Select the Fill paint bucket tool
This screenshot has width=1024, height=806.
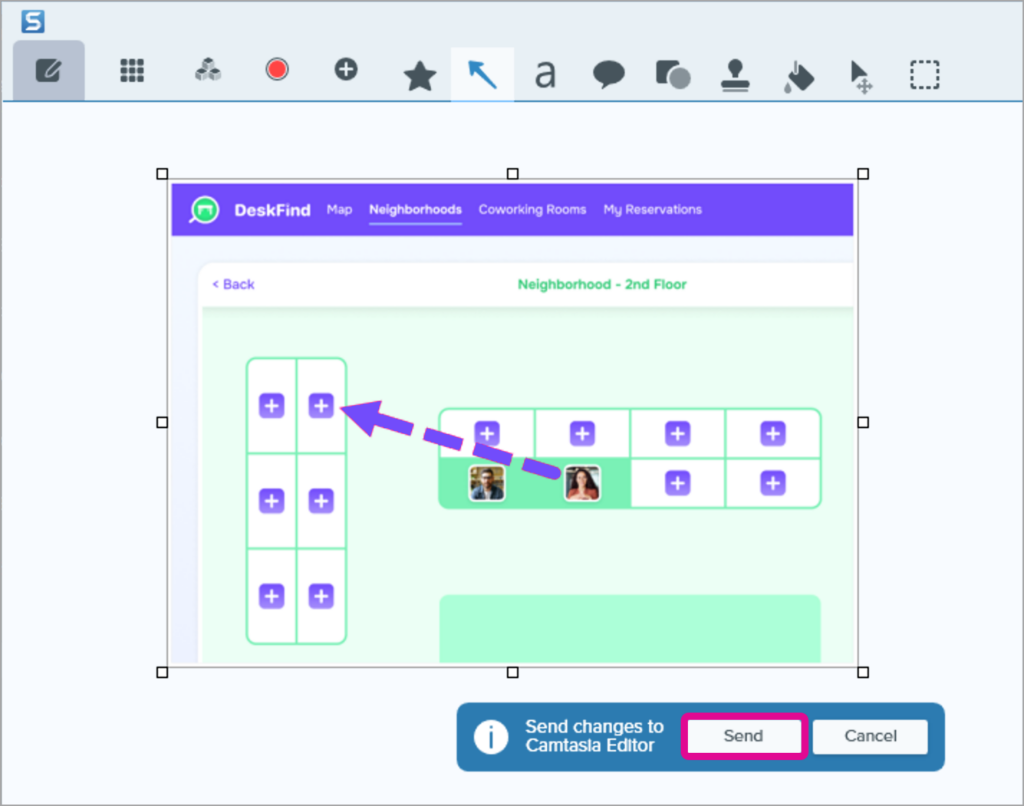tap(799, 76)
